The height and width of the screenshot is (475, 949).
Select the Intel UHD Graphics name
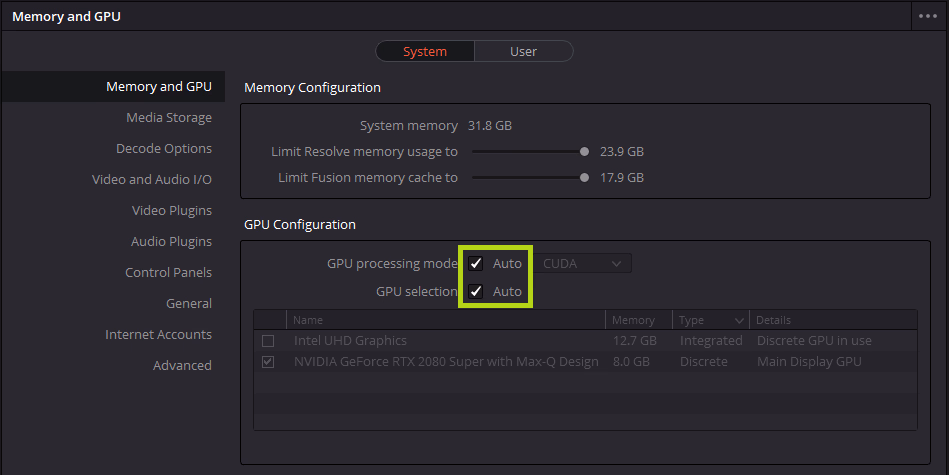(x=350, y=341)
